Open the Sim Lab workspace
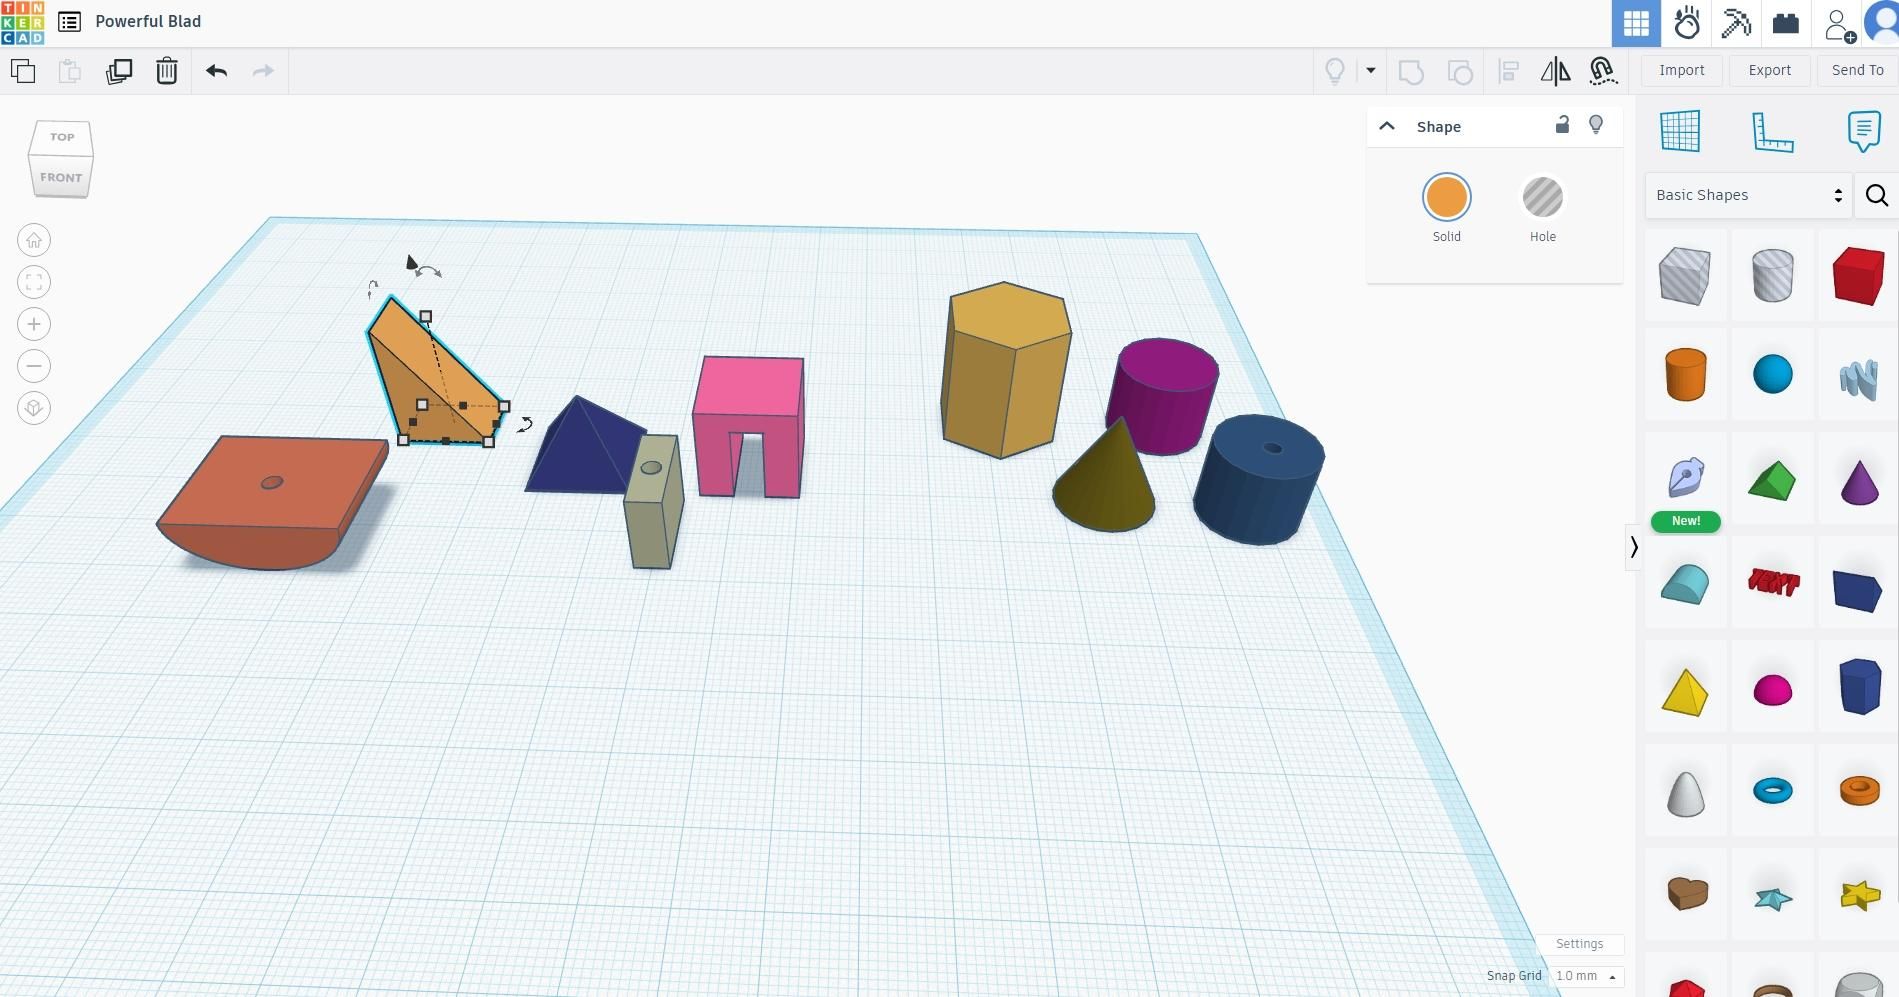Viewport: 1899px width, 997px height. click(x=1687, y=23)
